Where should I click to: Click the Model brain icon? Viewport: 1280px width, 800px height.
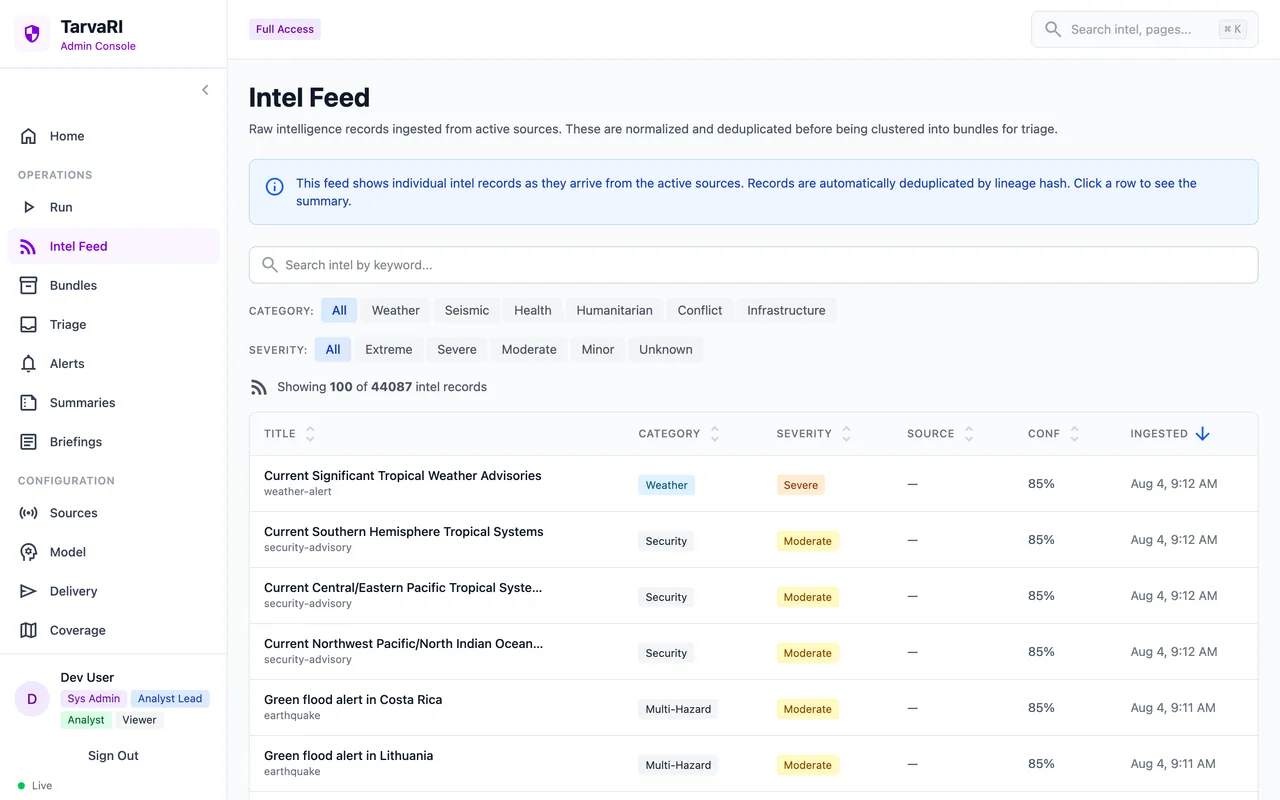(29, 552)
